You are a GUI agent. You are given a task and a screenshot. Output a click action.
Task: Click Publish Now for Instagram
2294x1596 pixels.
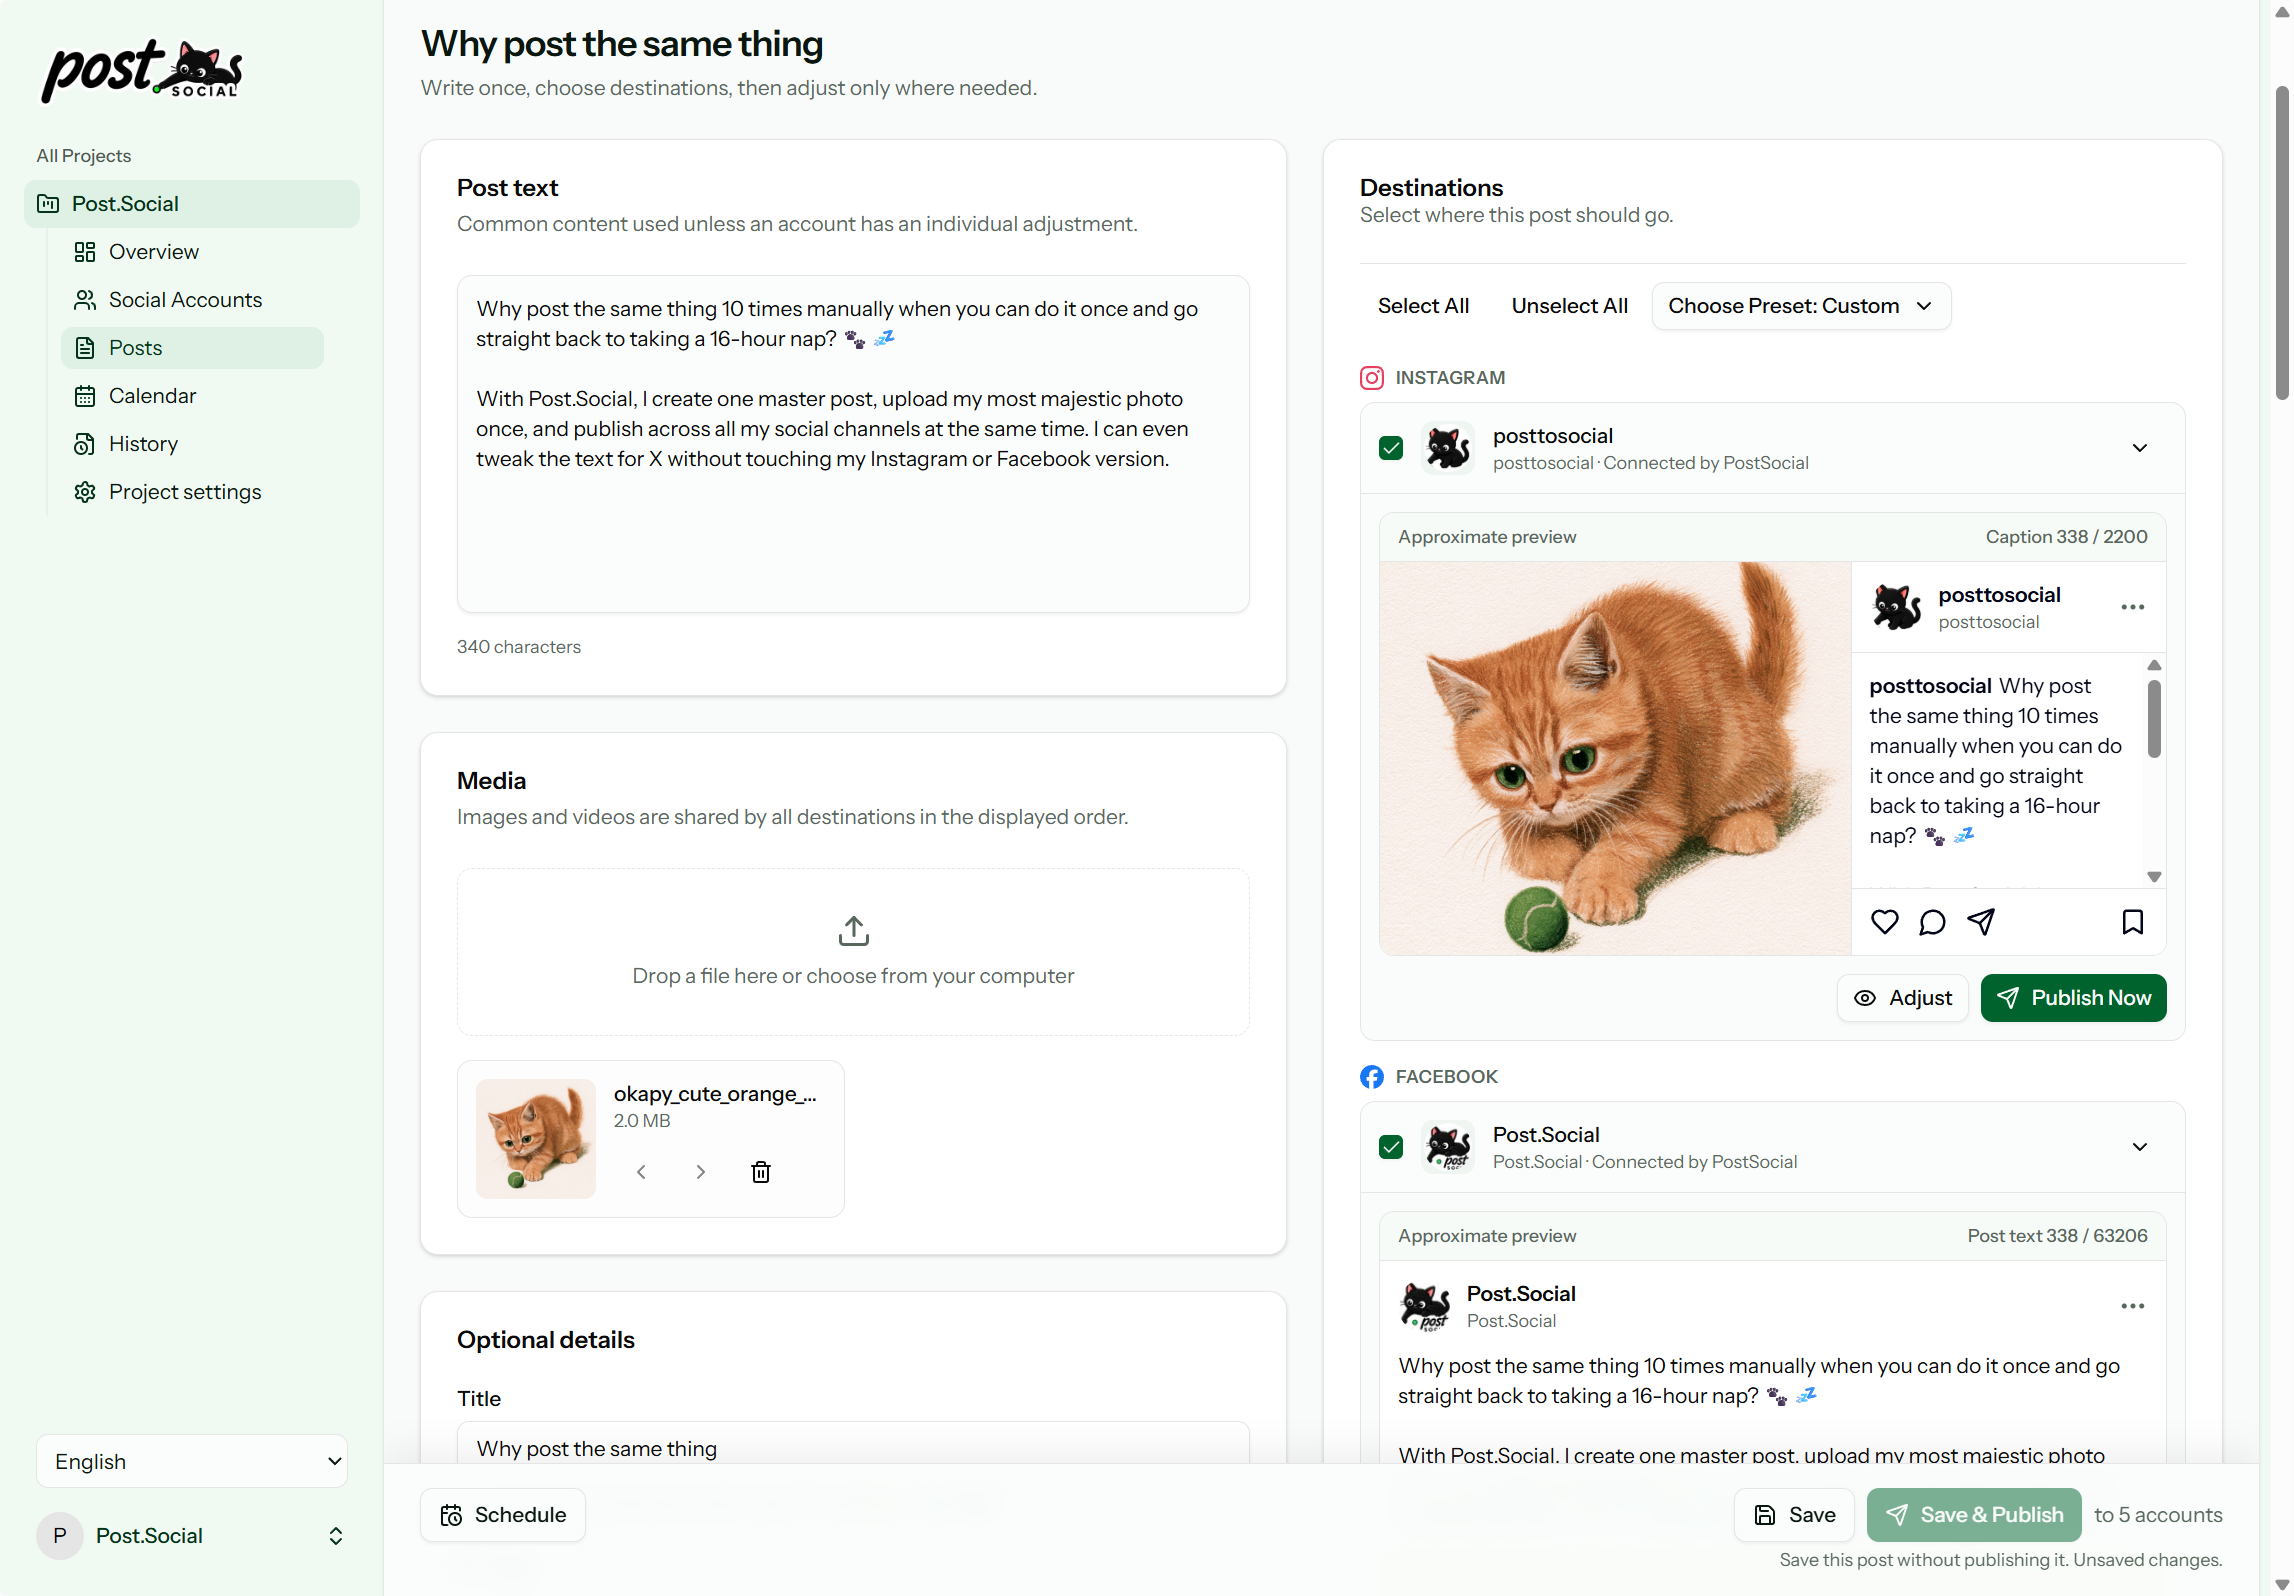click(2073, 998)
